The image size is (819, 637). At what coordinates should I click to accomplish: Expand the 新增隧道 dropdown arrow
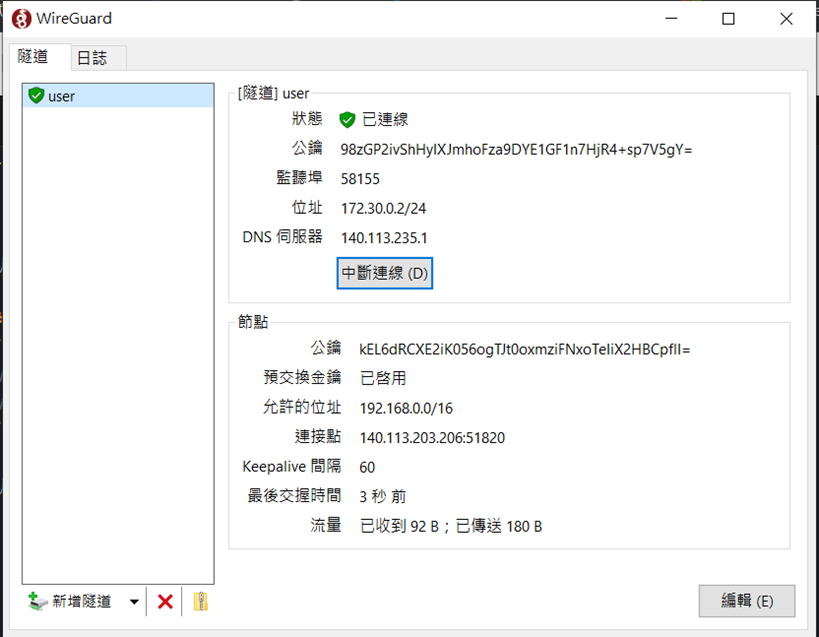pyautogui.click(x=134, y=602)
